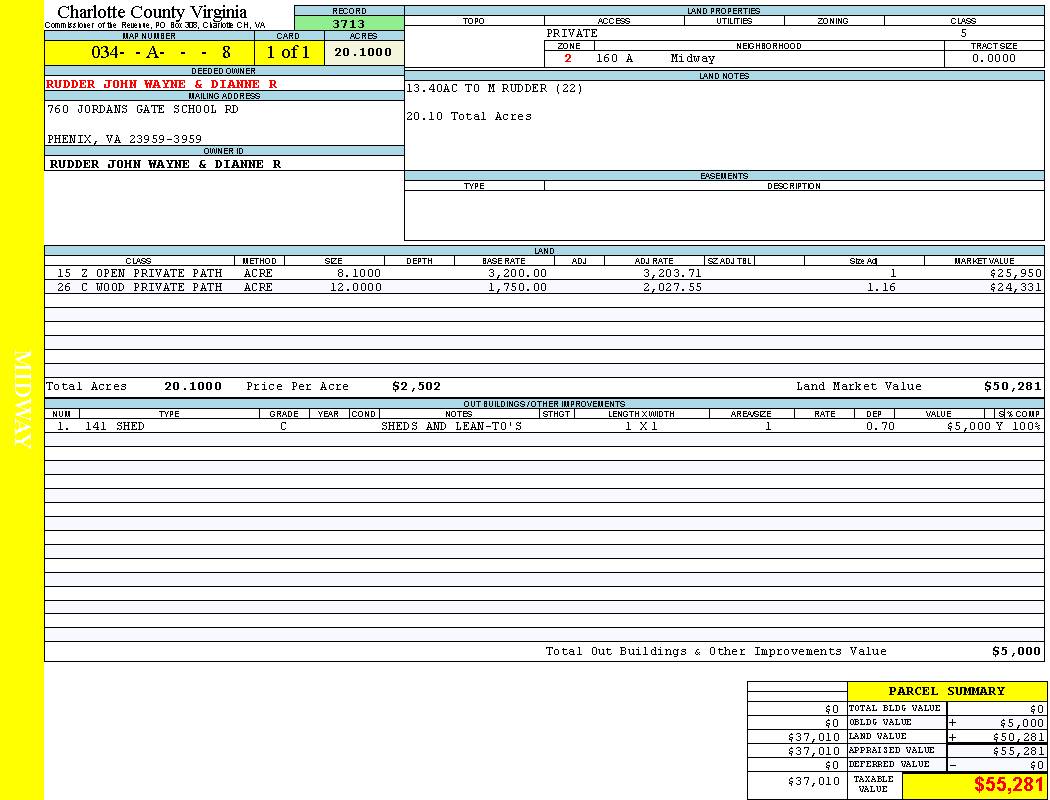This screenshot has width=1050, height=800.
Task: Select the map number 034-A-8 field
Action: pyautogui.click(x=149, y=53)
